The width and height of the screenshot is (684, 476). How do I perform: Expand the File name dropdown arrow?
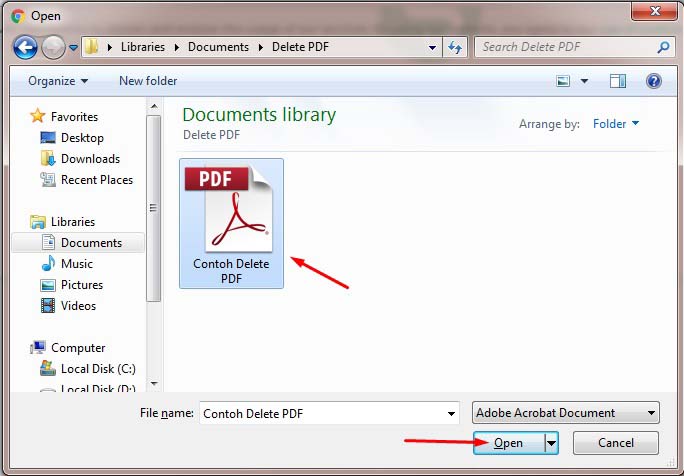451,414
